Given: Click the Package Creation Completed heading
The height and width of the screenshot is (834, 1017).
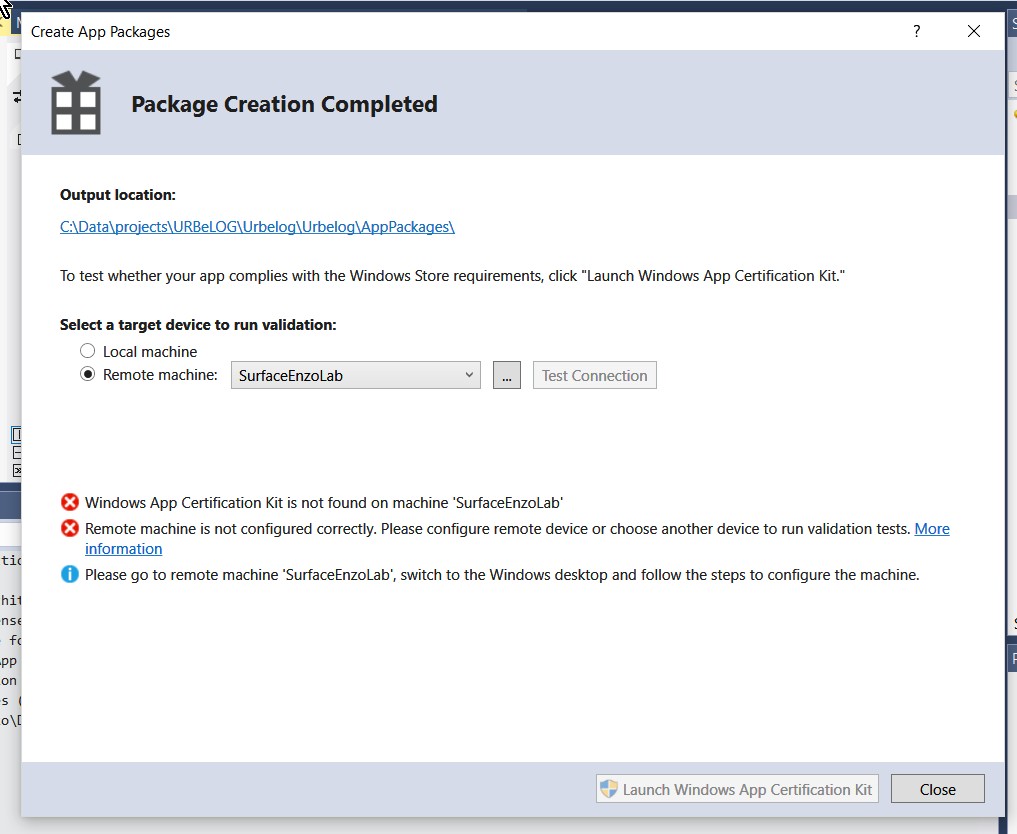Looking at the screenshot, I should point(284,104).
